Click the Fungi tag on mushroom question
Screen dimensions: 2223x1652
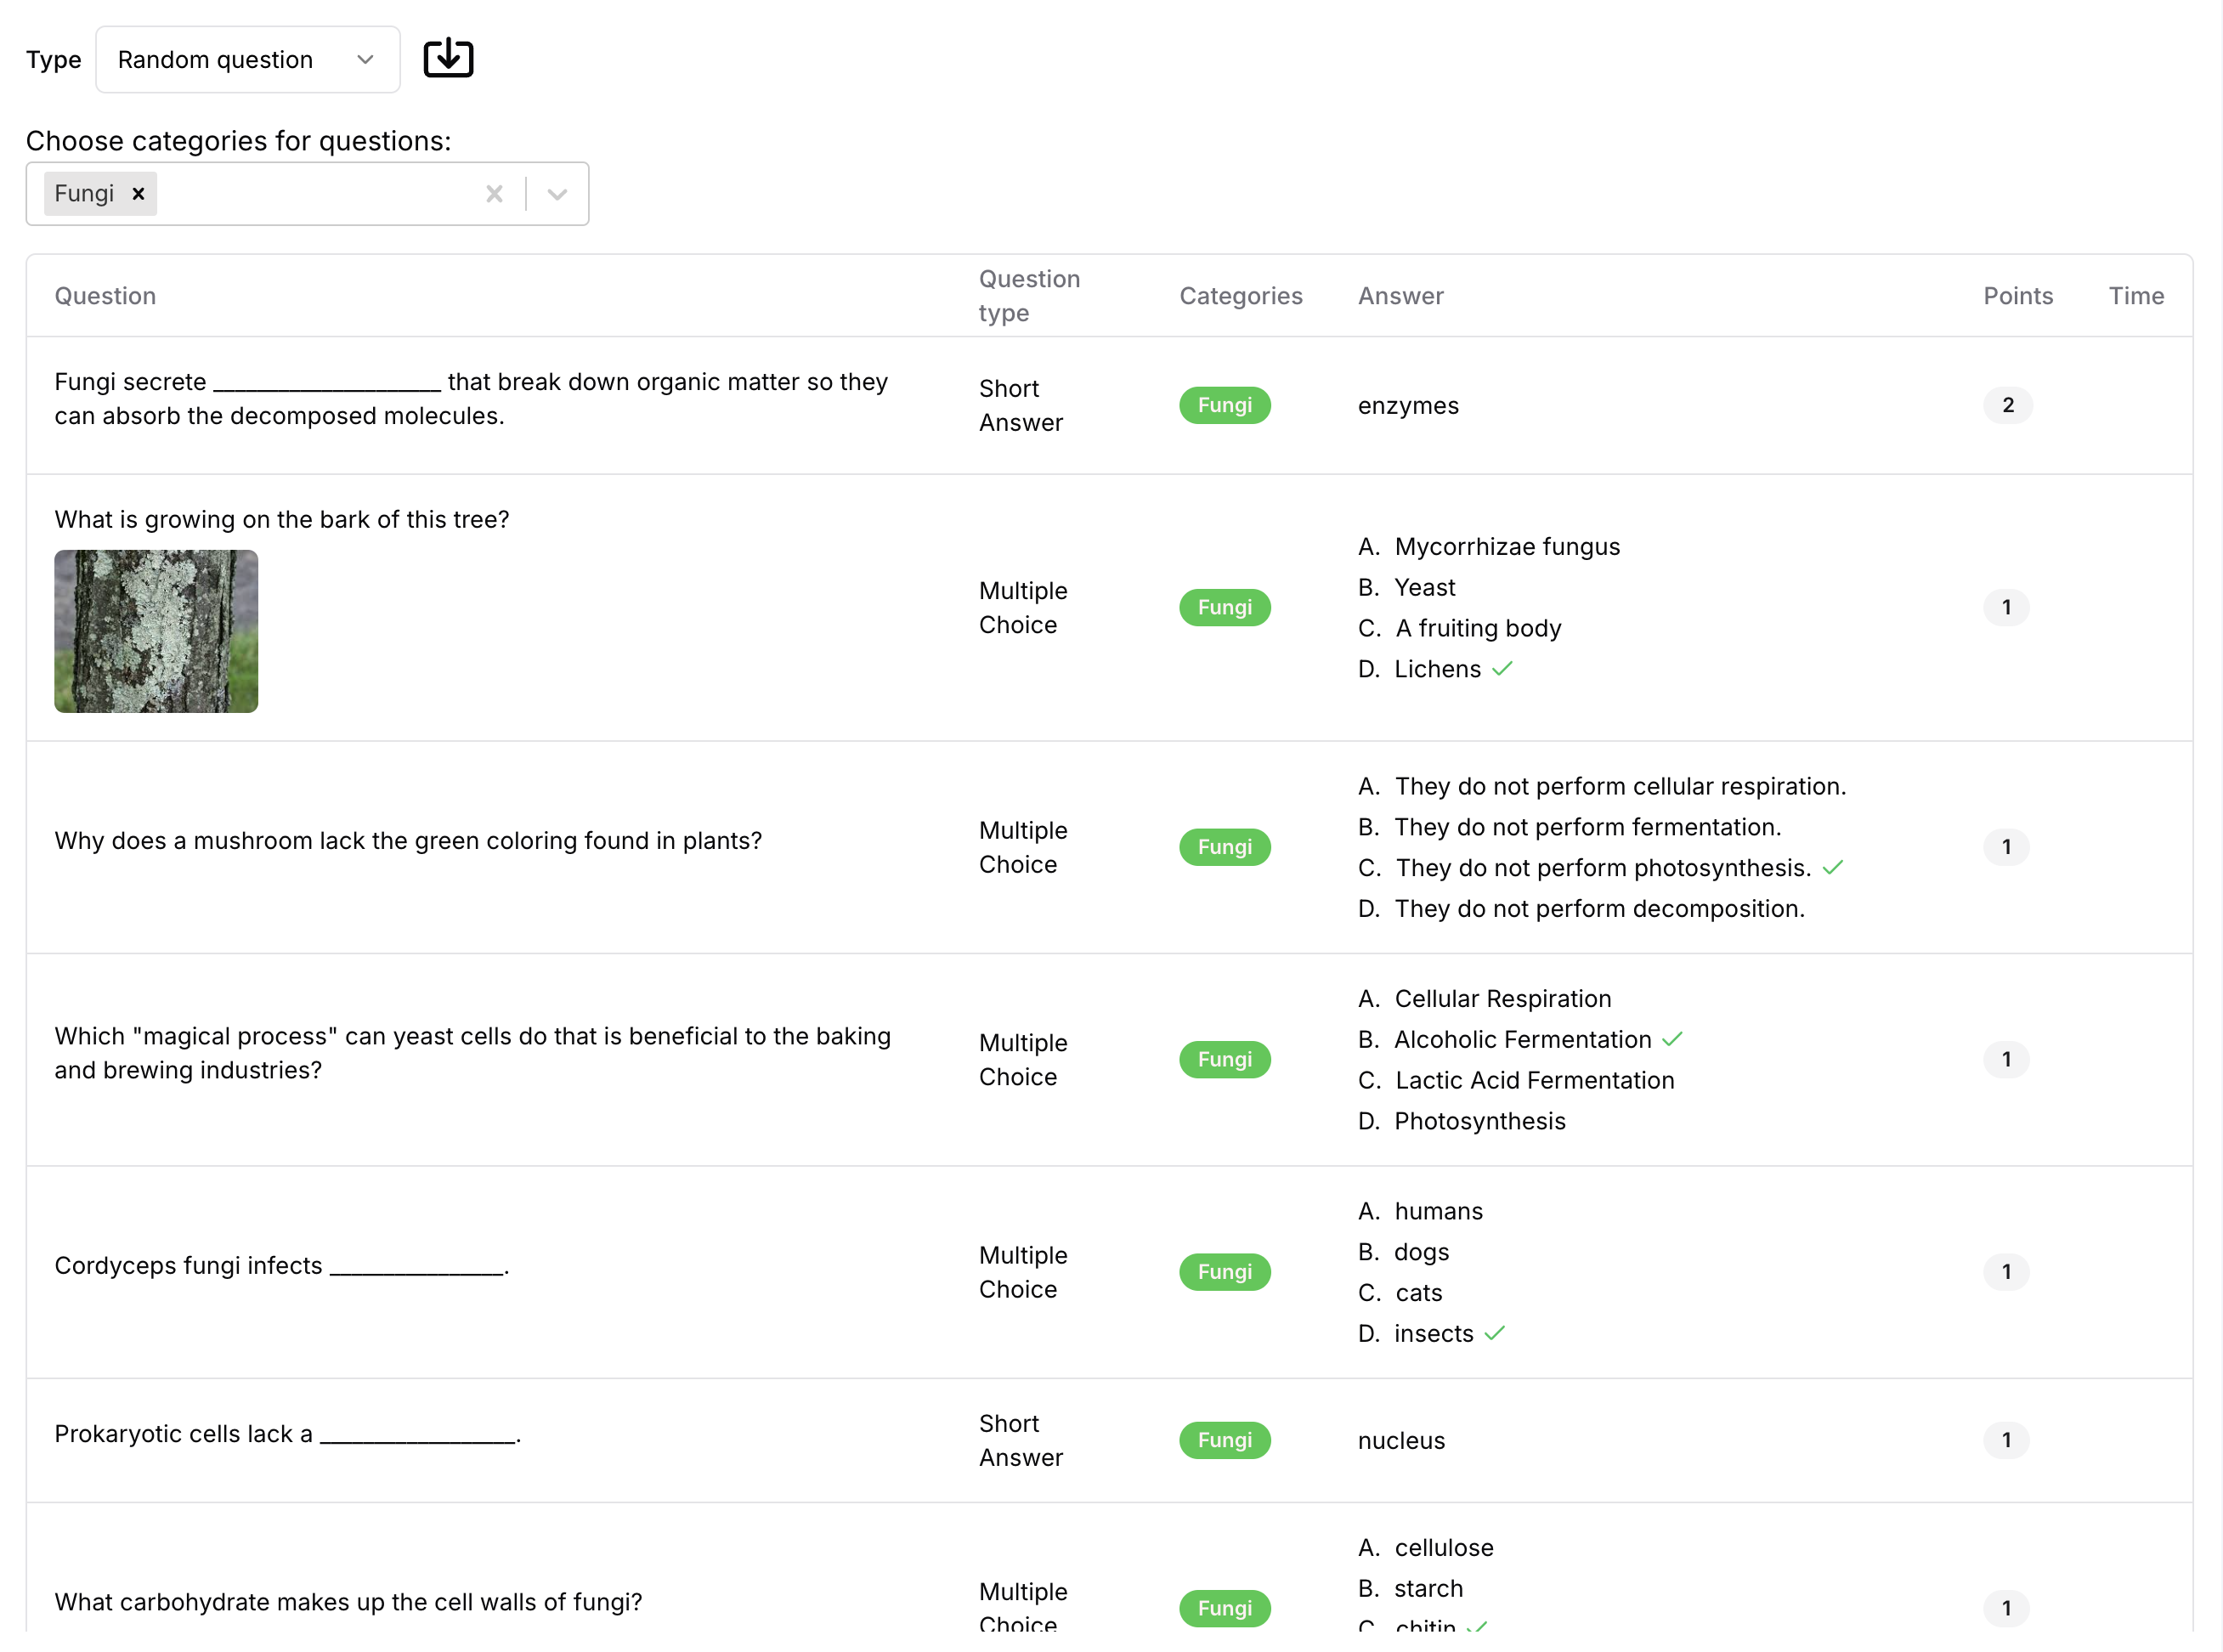[x=1224, y=847]
